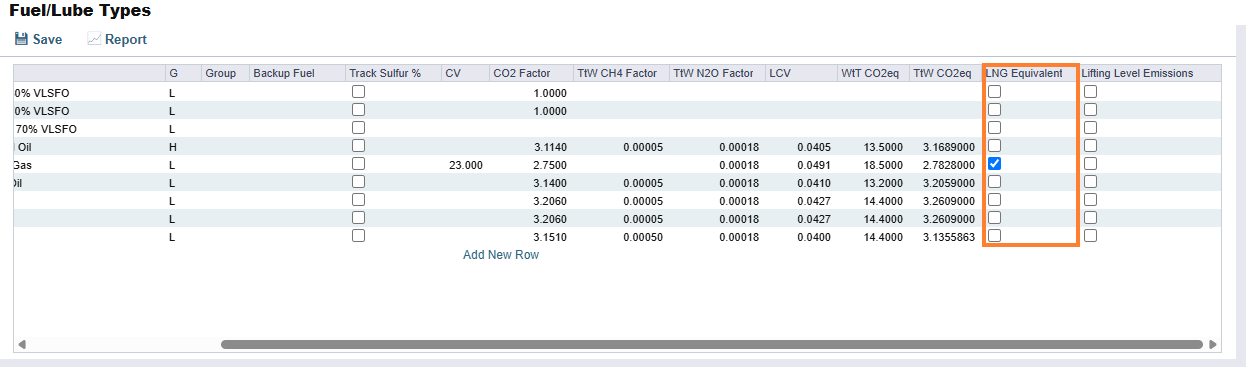Image resolution: width=1246 pixels, height=367 pixels.
Task: Check Lifting Level Emissions for H group Oil row
Action: click(x=1090, y=145)
